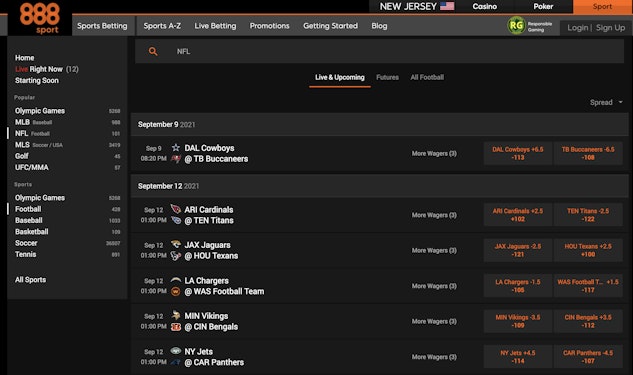
Task: Open More Wagers for Cowboys at Buccaneers
Action: 434,153
